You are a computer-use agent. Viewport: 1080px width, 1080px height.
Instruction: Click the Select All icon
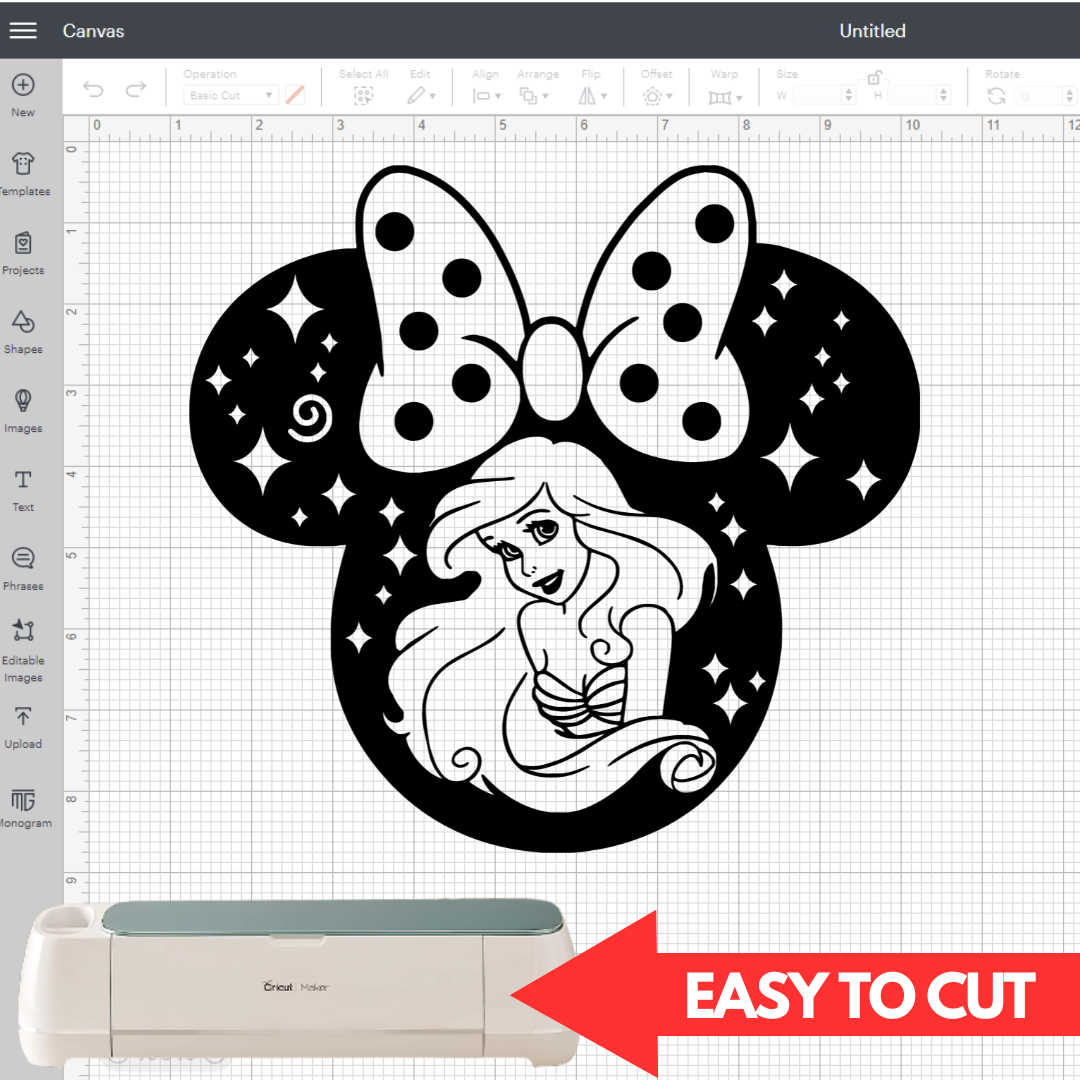[x=364, y=96]
